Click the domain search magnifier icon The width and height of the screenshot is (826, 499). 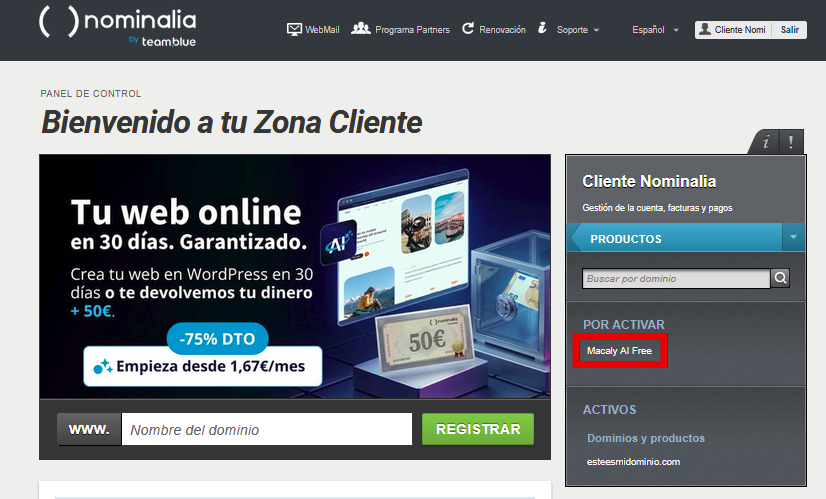(780, 278)
